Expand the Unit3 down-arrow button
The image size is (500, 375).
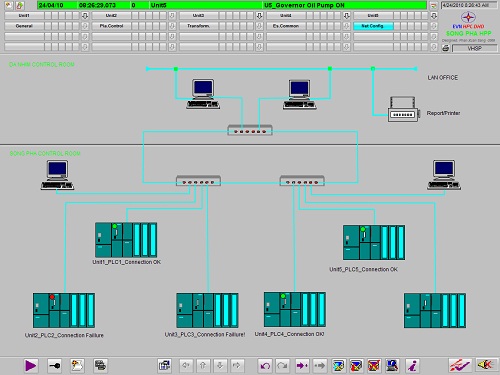coord(259,16)
